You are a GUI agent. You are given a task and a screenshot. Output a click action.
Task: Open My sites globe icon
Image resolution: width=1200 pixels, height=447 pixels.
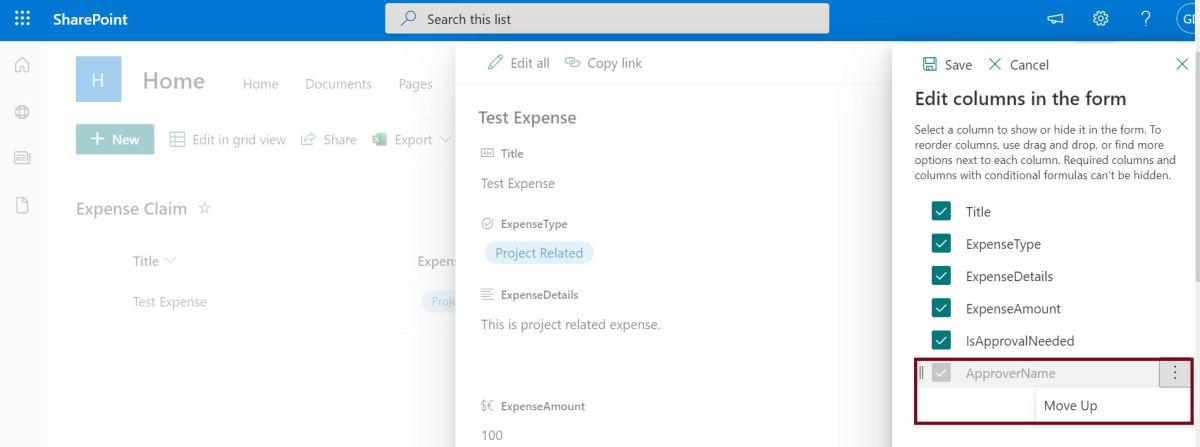click(22, 112)
